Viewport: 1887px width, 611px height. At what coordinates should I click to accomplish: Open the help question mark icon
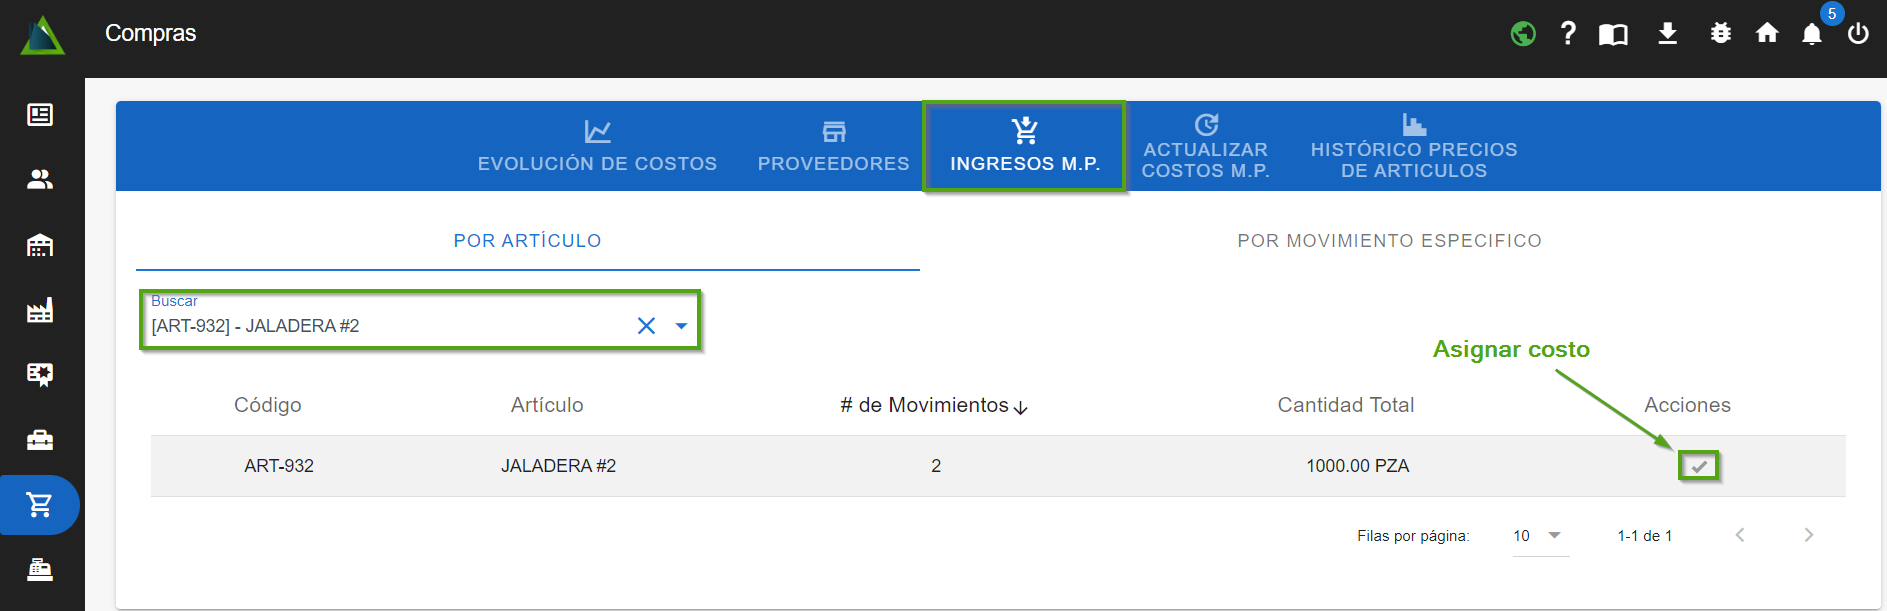coord(1568,34)
